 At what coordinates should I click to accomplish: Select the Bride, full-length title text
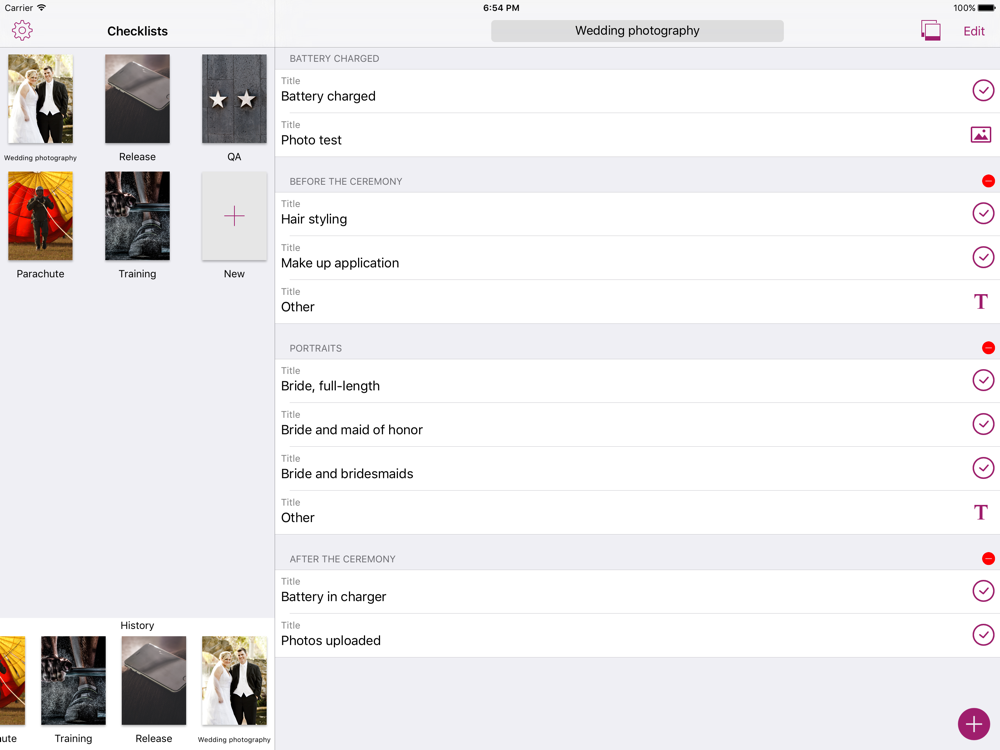pyautogui.click(x=330, y=386)
